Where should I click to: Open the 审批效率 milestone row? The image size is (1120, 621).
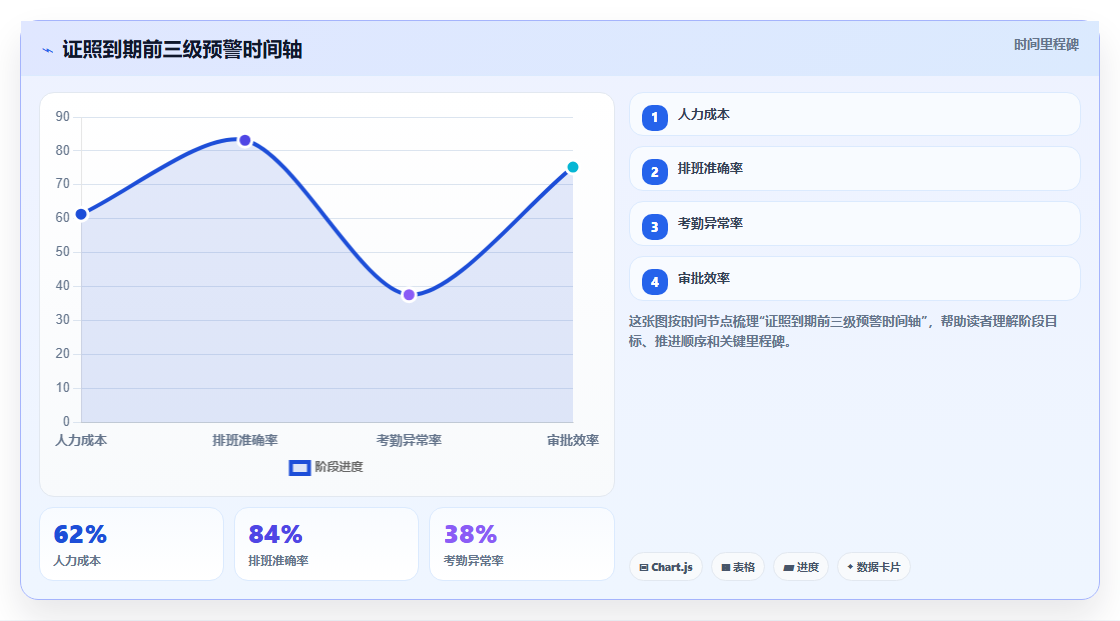tap(854, 279)
